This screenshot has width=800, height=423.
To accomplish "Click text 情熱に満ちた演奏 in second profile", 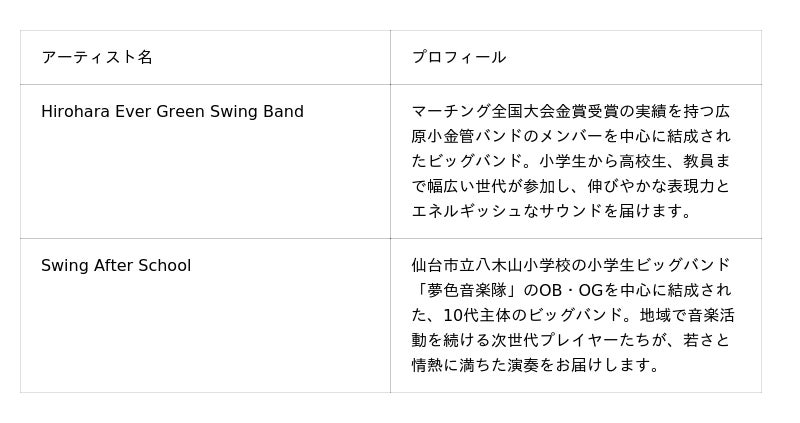I will coord(475,365).
